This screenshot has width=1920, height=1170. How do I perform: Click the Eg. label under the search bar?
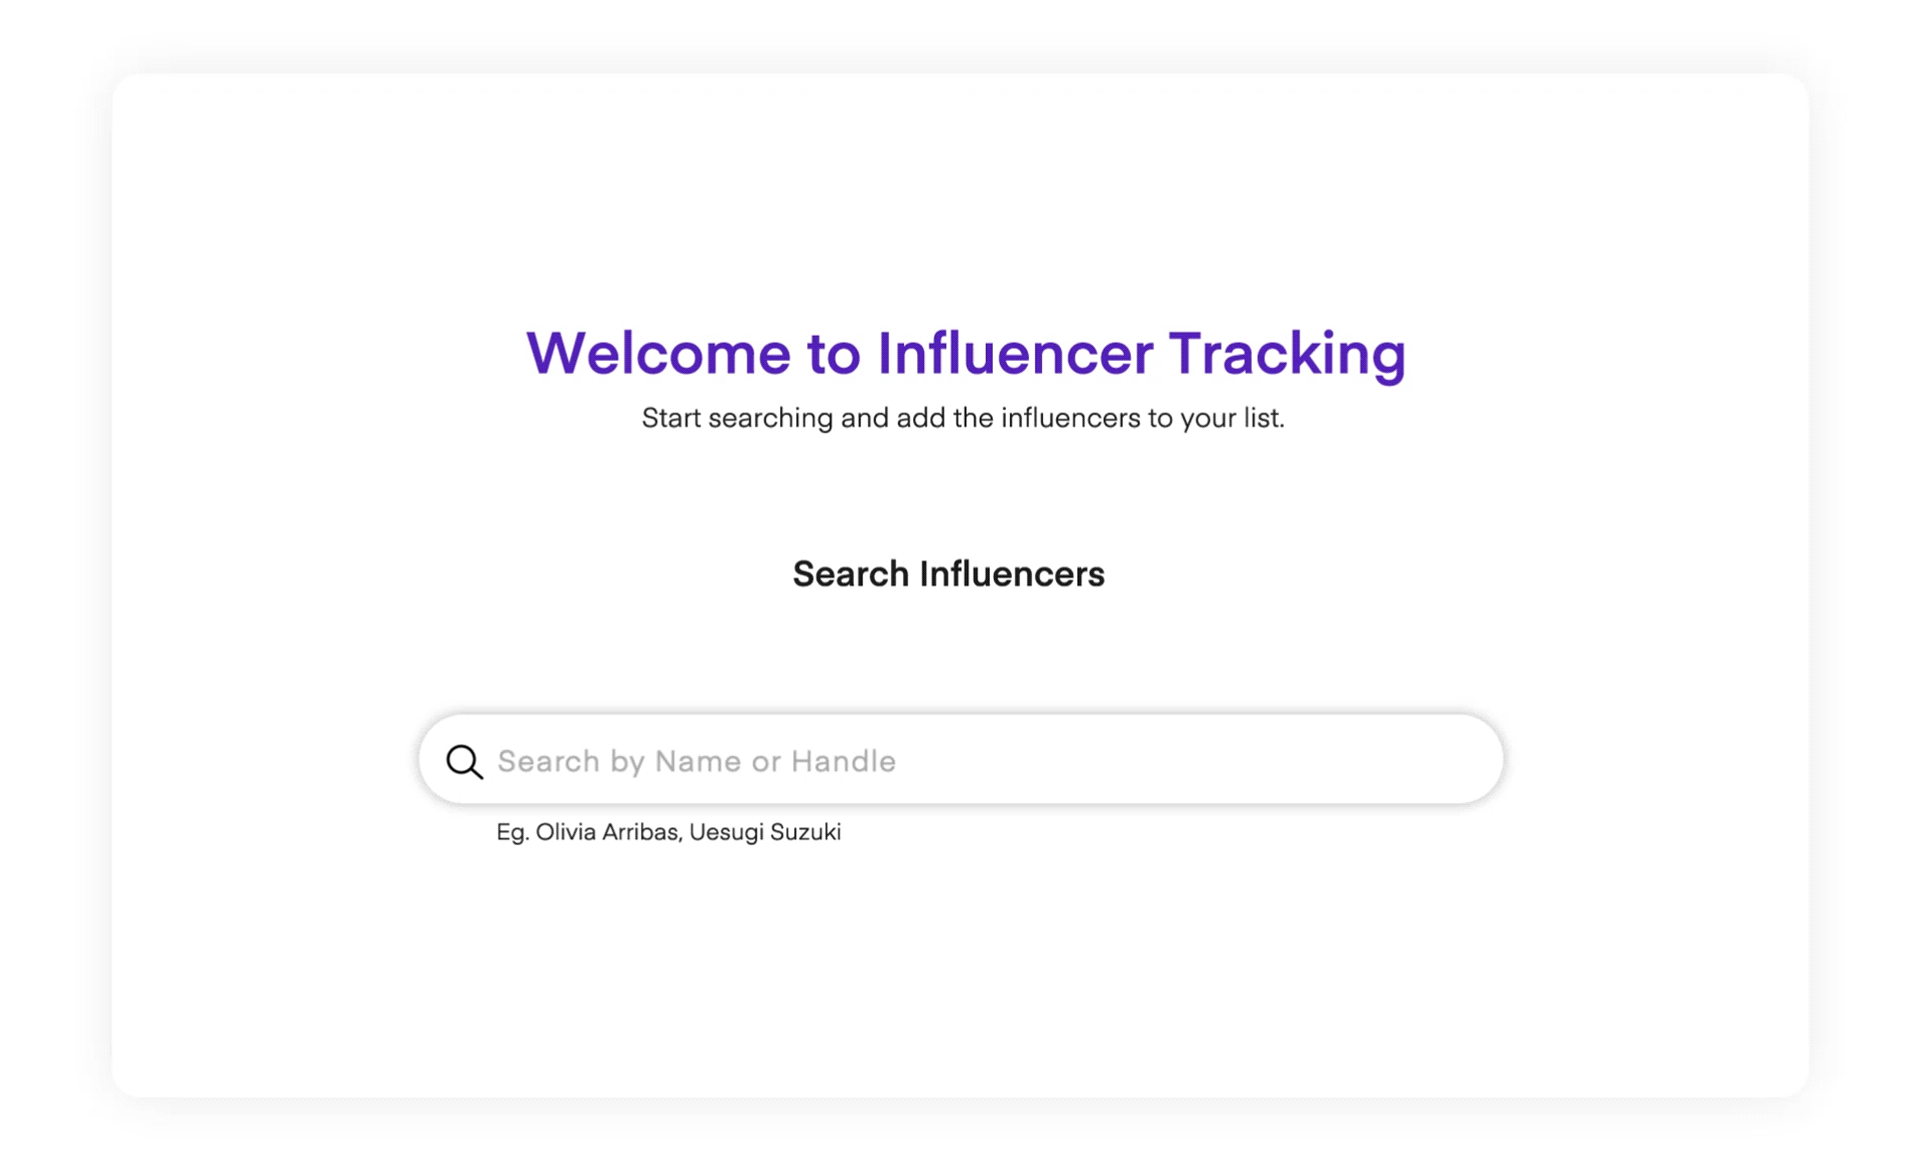(512, 832)
